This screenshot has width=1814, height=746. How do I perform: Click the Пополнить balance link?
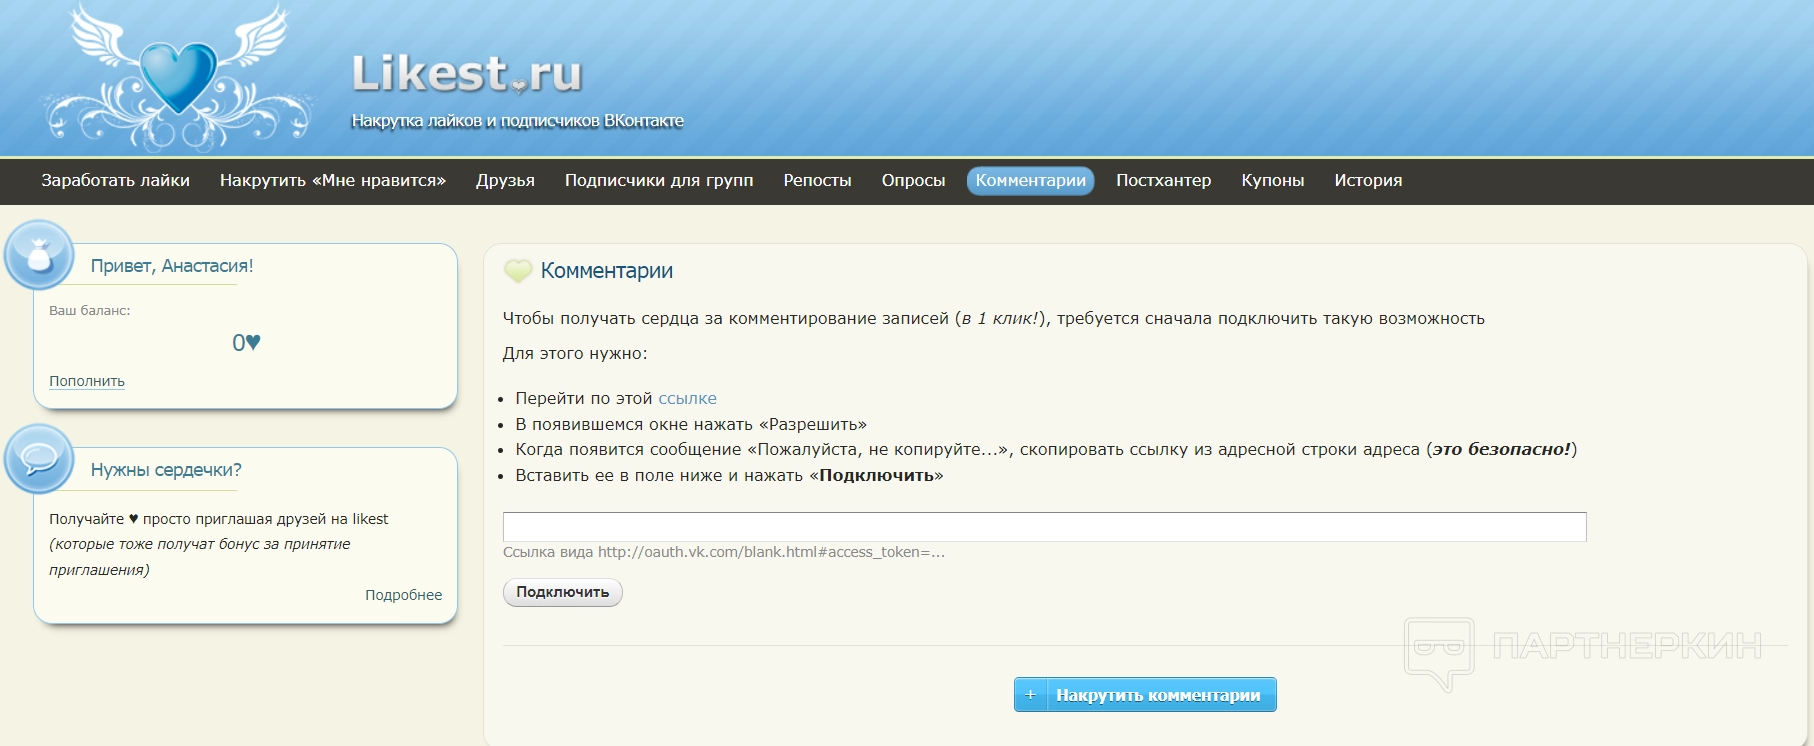pos(87,381)
